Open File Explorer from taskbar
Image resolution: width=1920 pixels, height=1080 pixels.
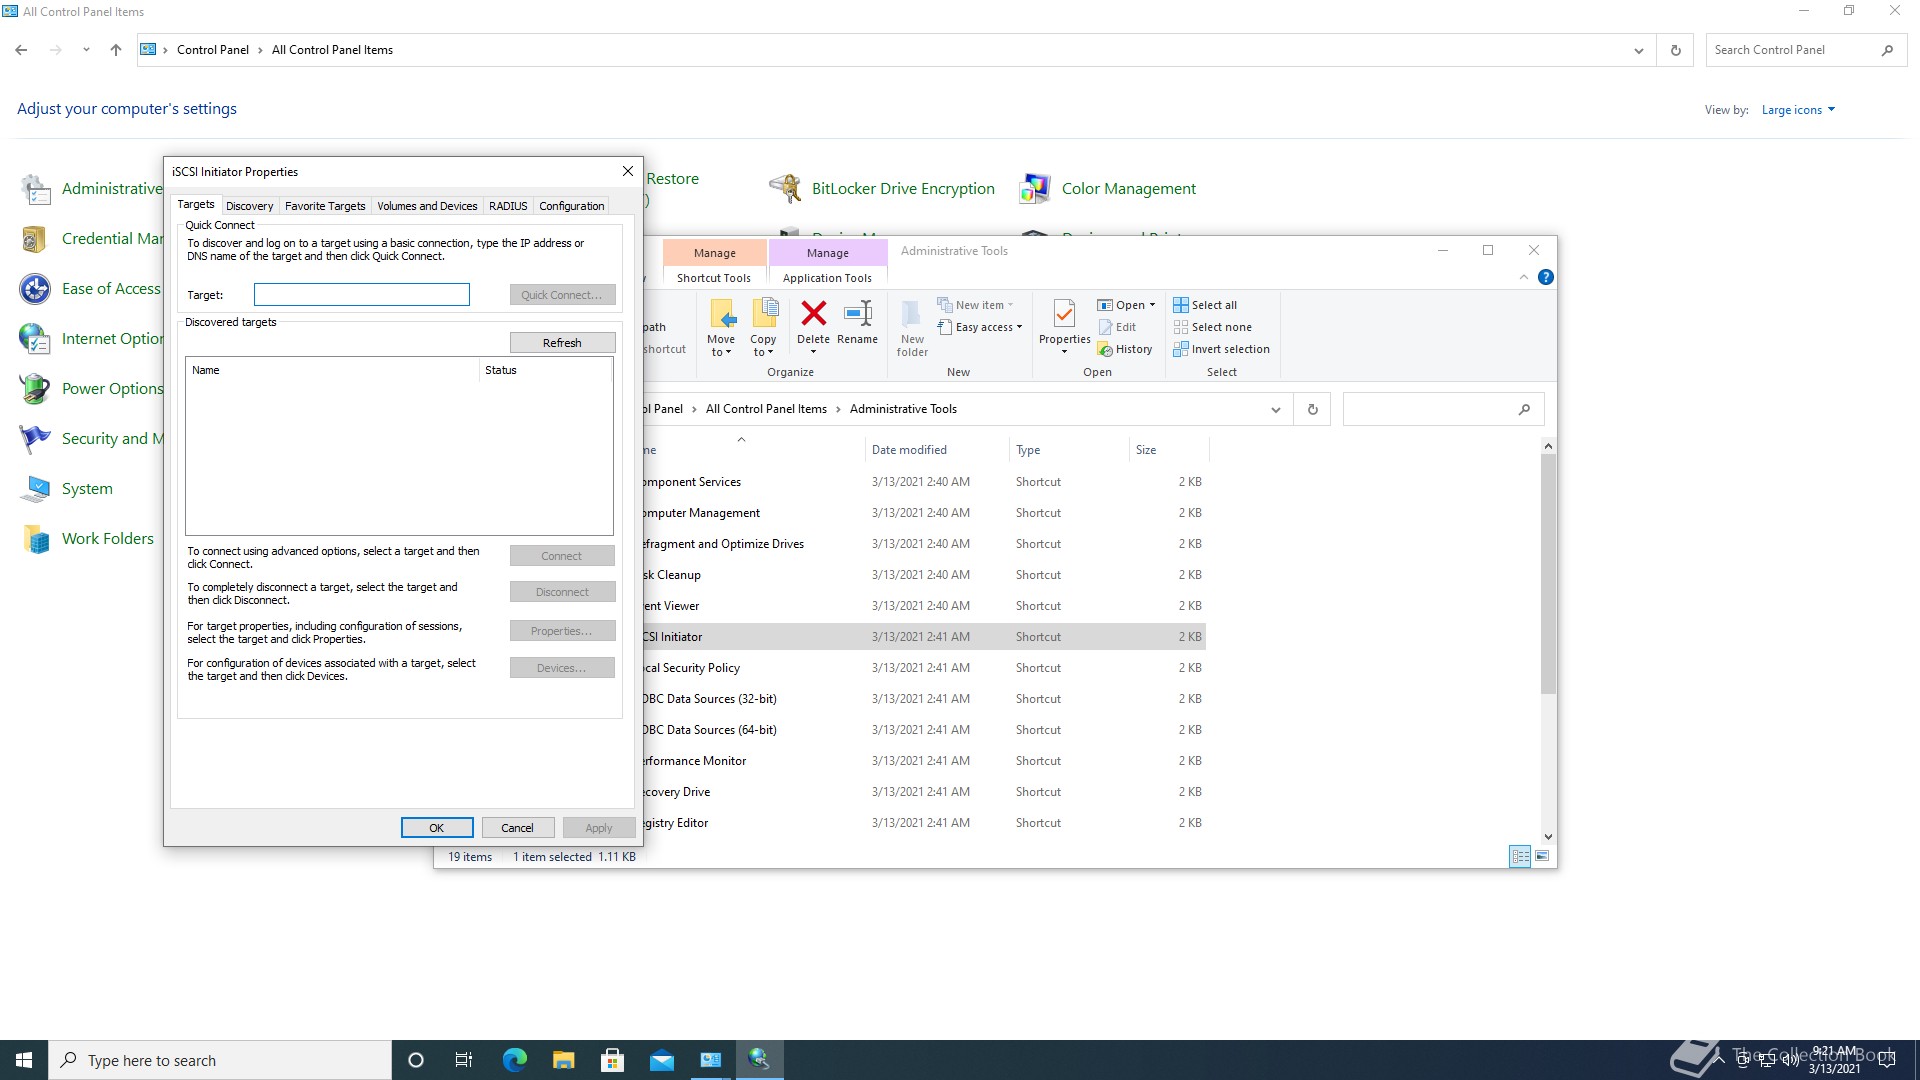[563, 1060]
